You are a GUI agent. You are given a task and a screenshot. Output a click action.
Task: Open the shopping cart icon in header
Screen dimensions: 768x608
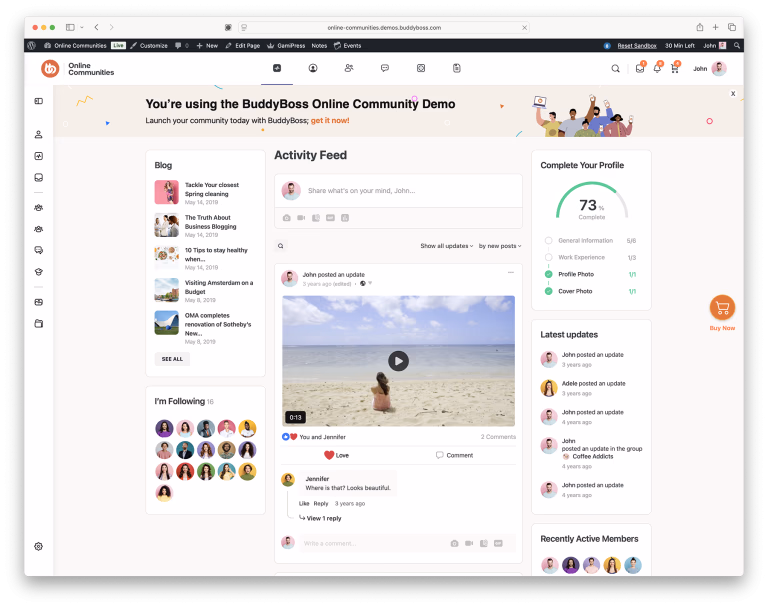[674, 69]
